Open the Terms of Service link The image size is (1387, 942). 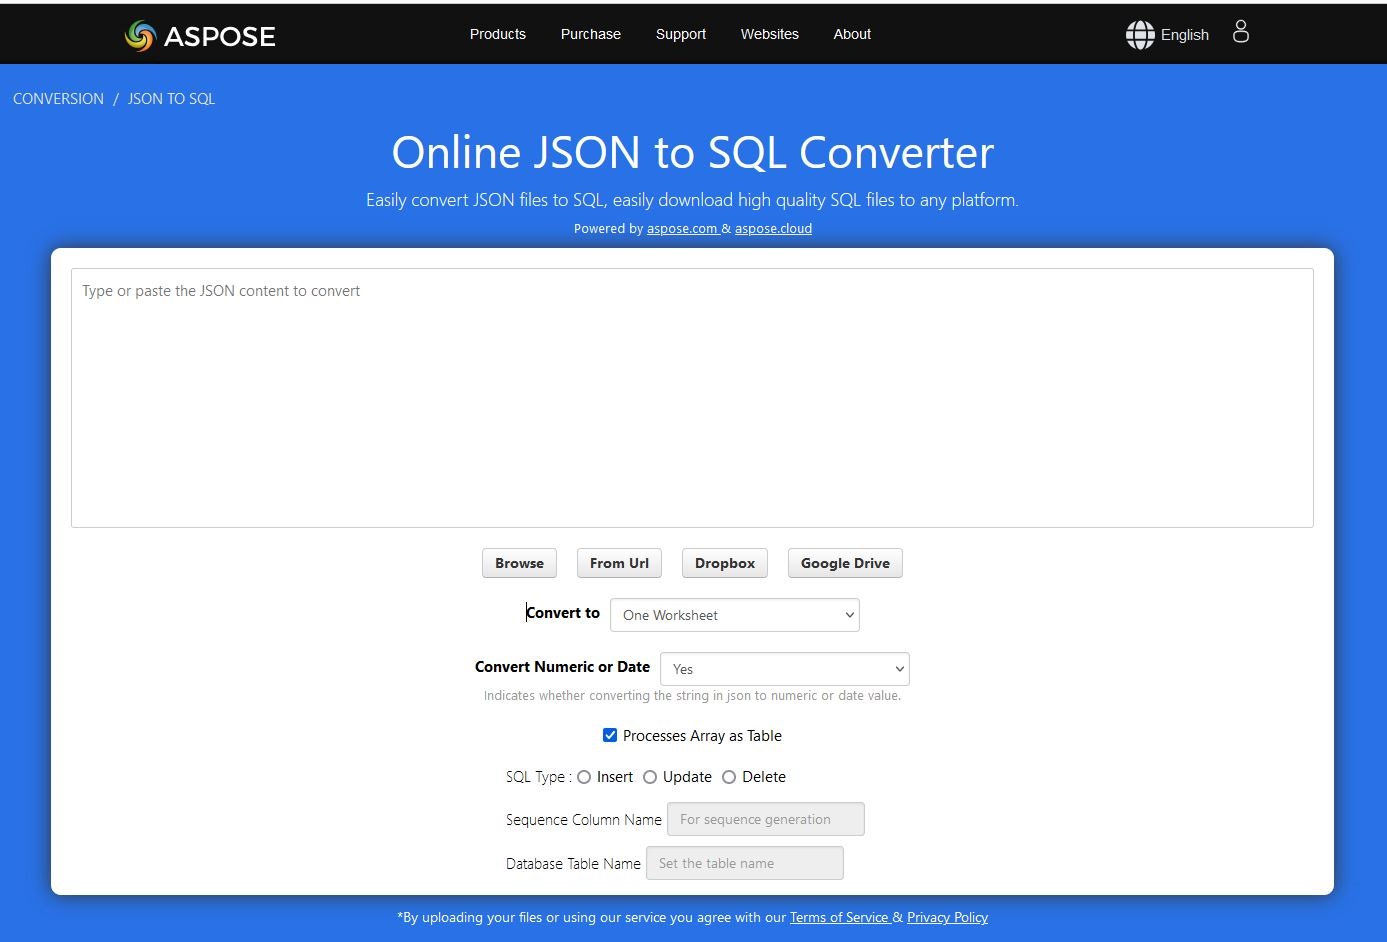(839, 917)
